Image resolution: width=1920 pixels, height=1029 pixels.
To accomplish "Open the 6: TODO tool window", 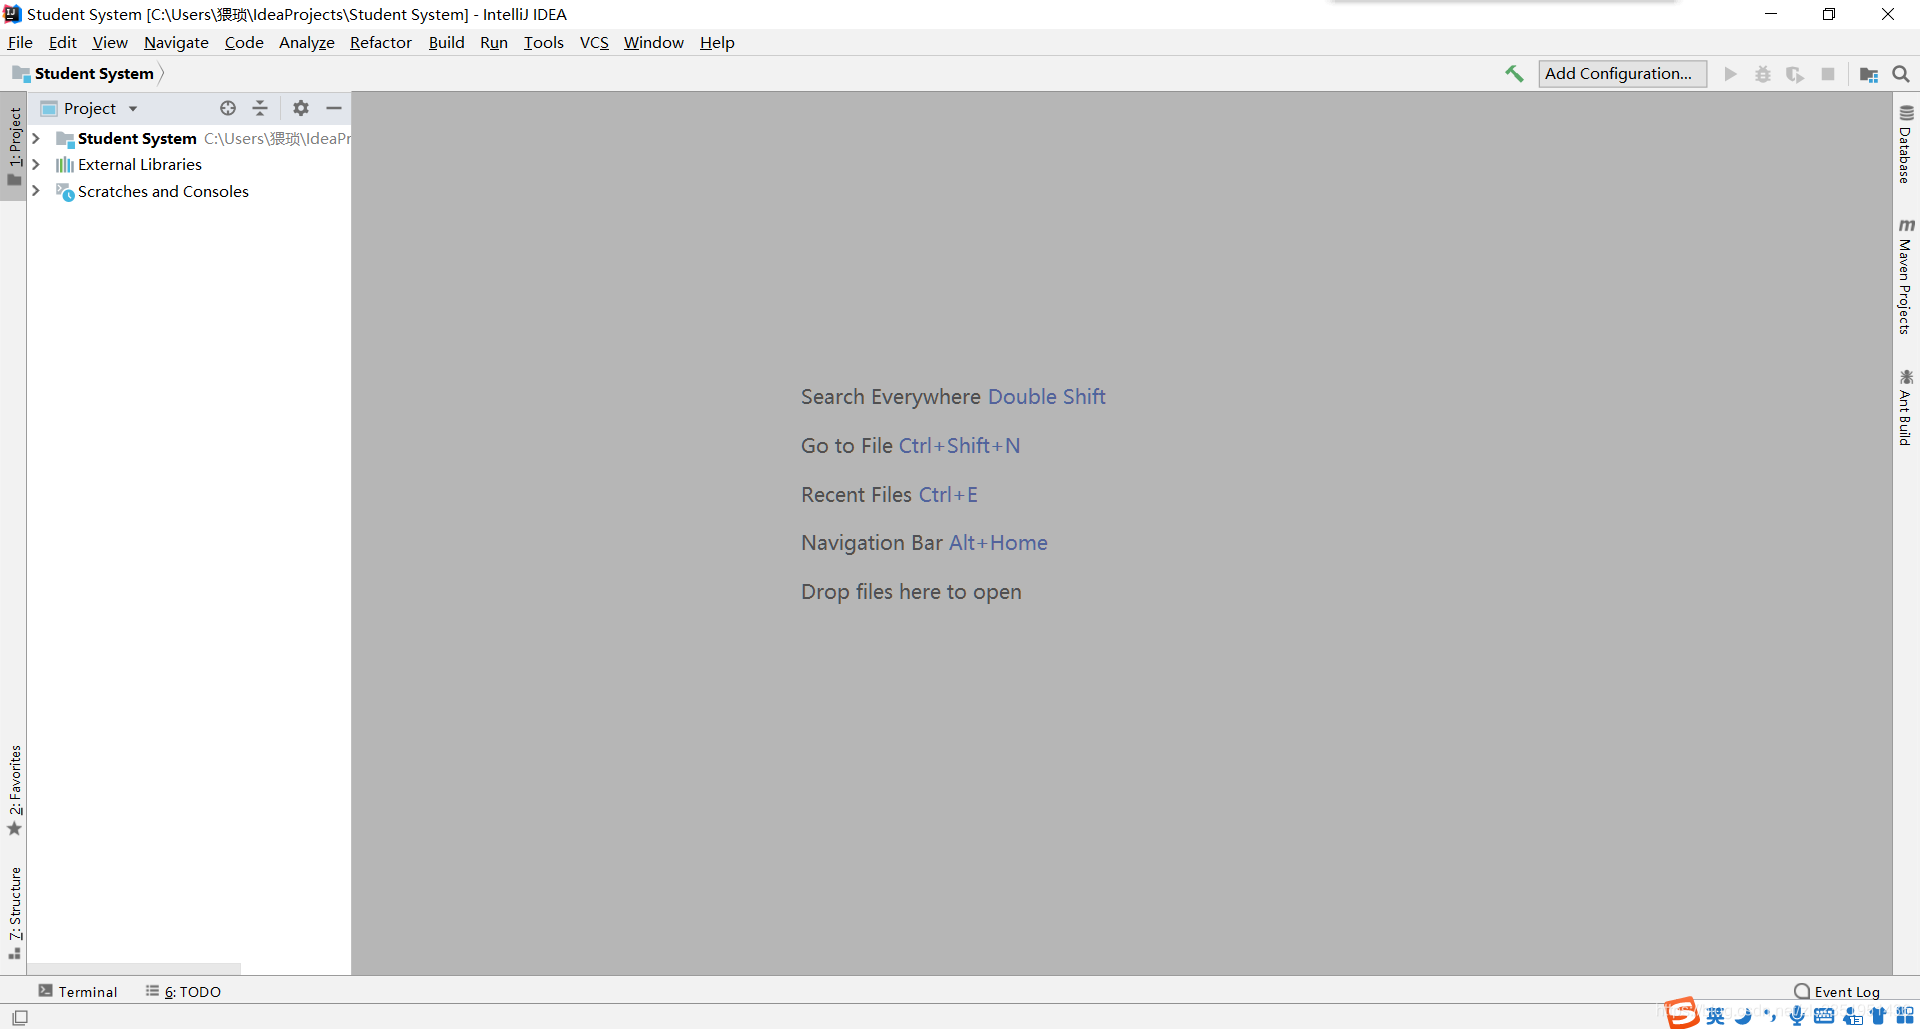I will pos(183,991).
